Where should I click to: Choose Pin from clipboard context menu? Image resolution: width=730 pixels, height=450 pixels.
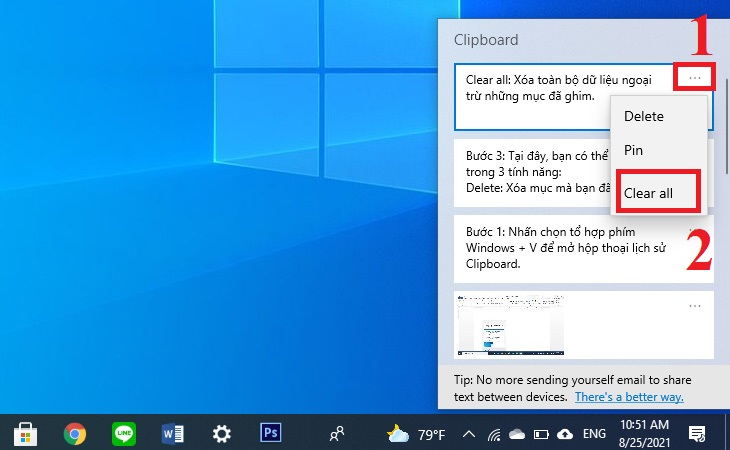pos(633,150)
